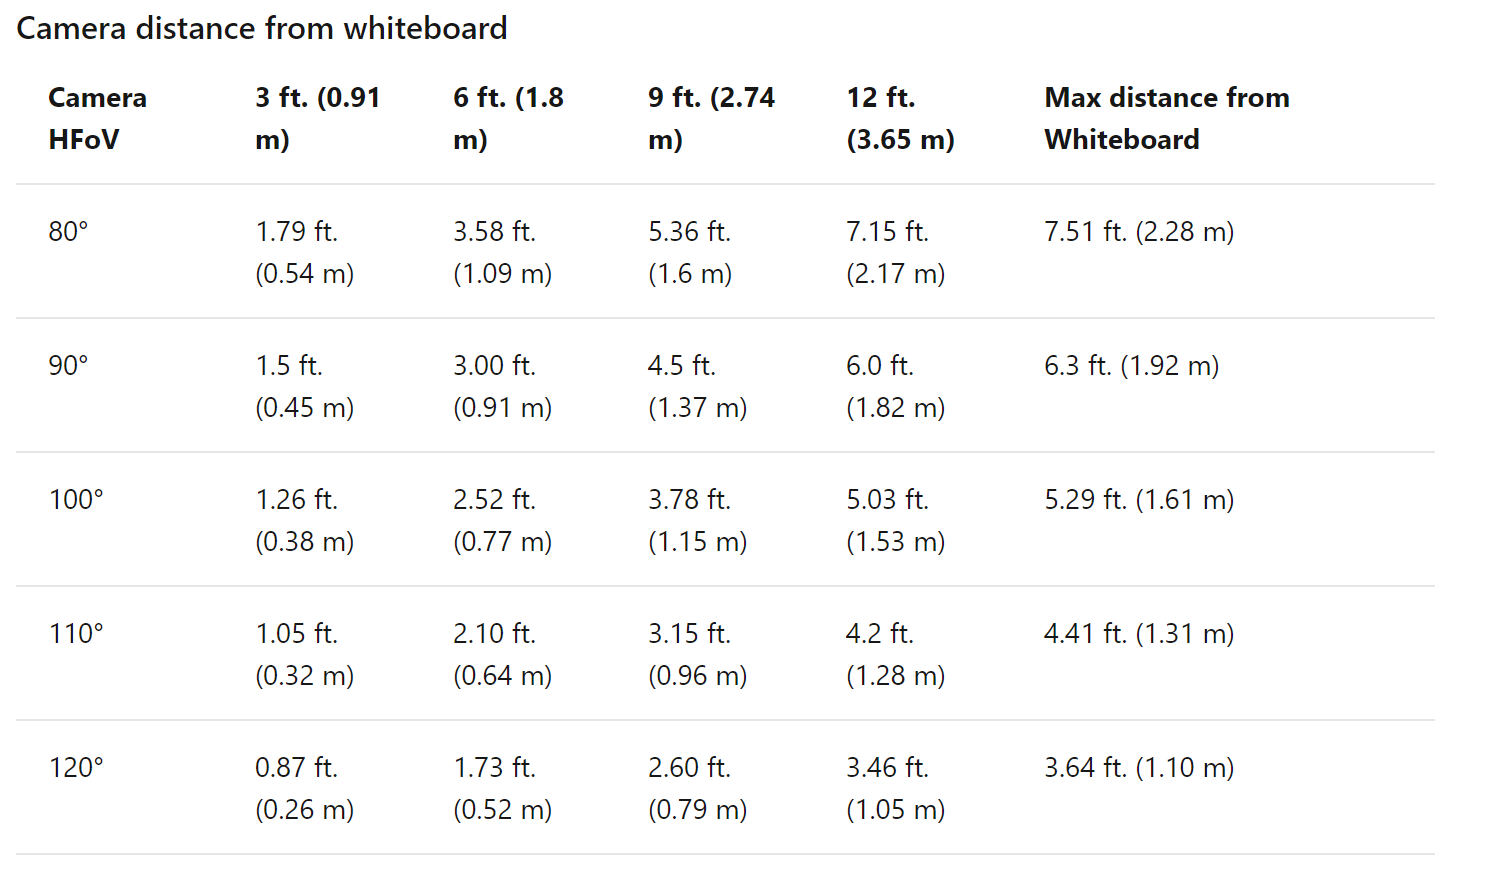Select the "6.3 ft. (1.92 m)" cell
This screenshot has height=888, width=1490.
(x=1131, y=366)
